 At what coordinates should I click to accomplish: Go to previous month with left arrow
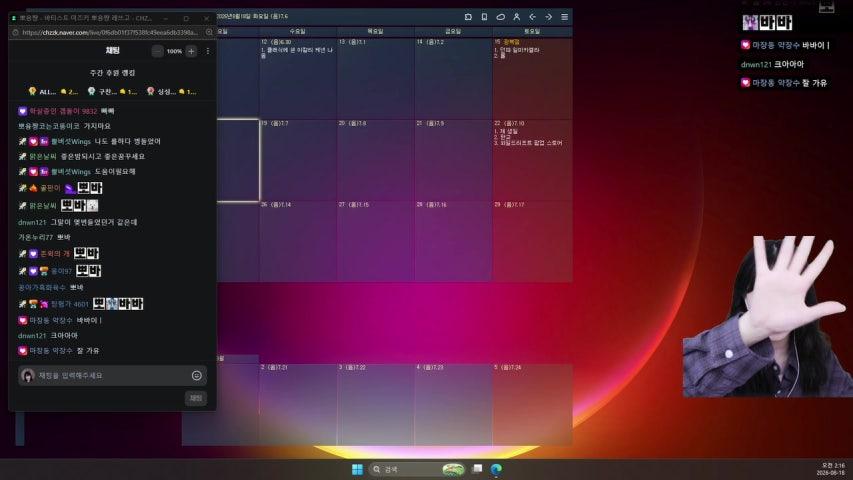pyautogui.click(x=533, y=17)
